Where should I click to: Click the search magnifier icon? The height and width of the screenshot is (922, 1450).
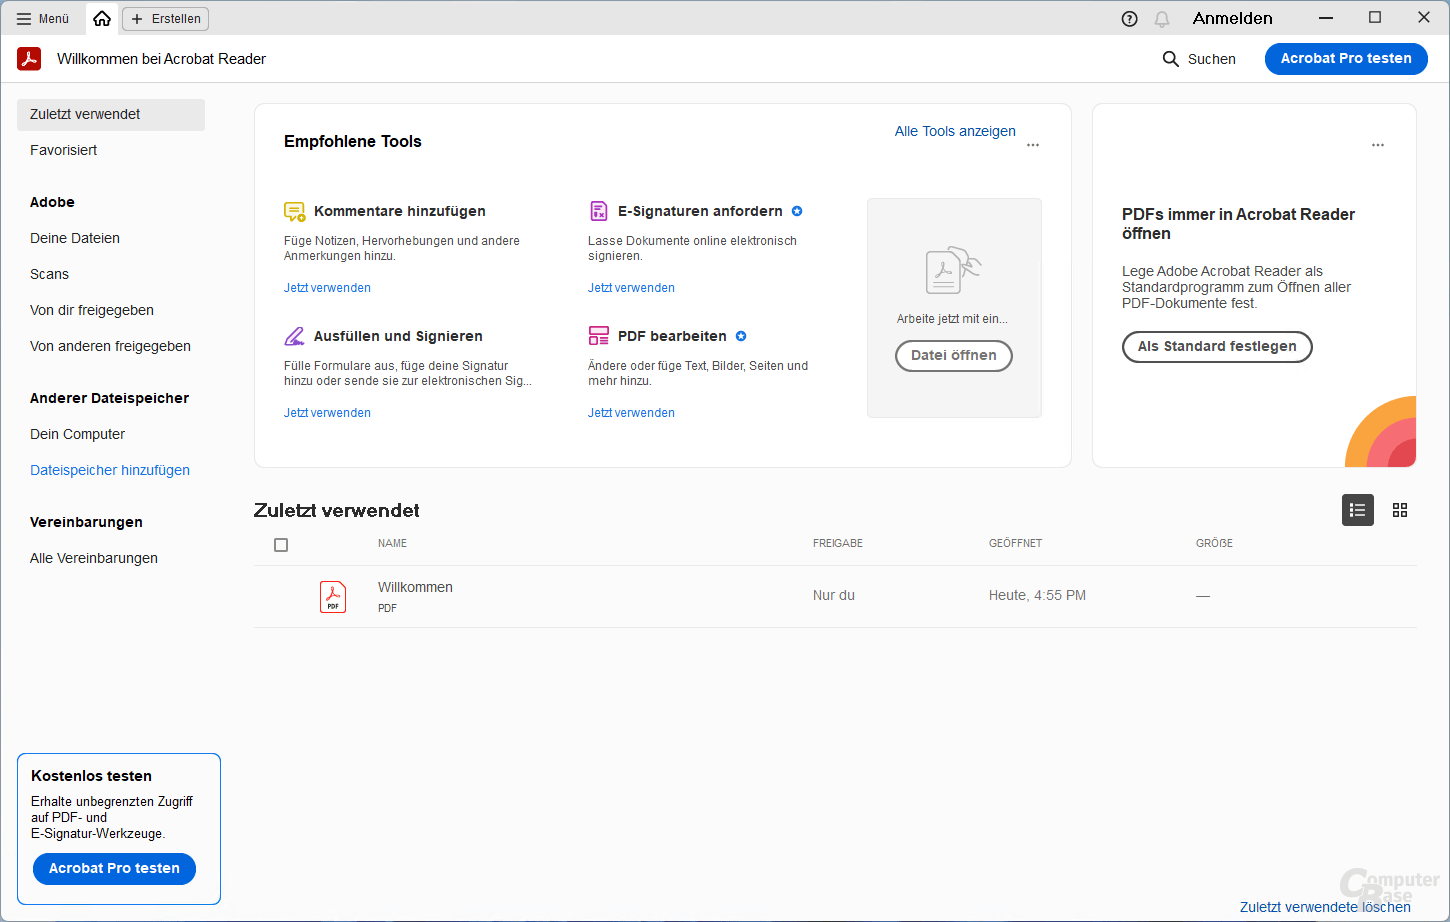tap(1171, 59)
